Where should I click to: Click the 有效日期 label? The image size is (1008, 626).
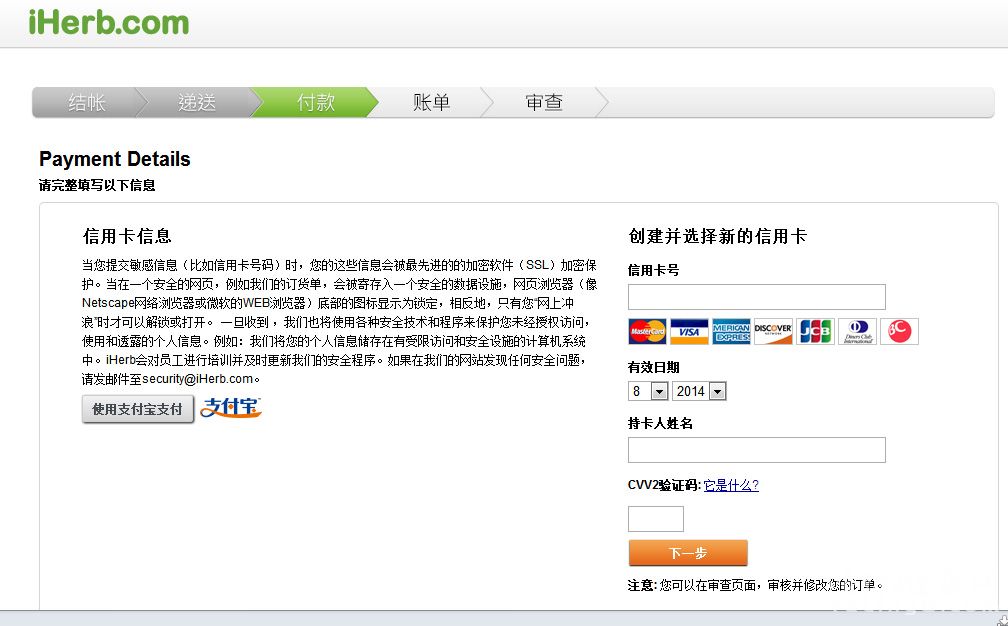pyautogui.click(x=654, y=367)
